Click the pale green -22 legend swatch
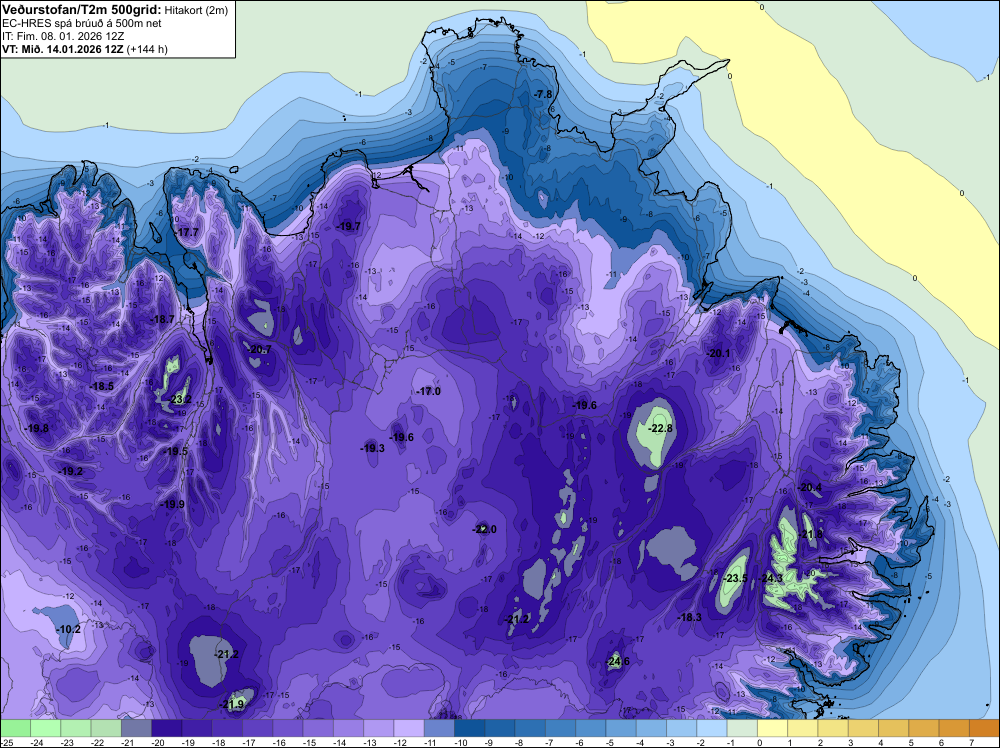The height and width of the screenshot is (748, 1000). pyautogui.click(x=106, y=728)
